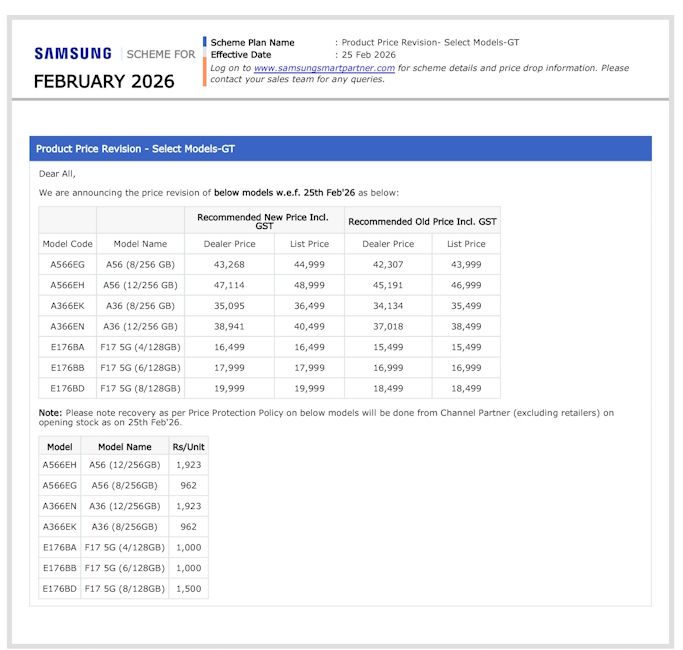Viewport: 683px width, 650px height.
Task: Select 'F17 5G (6/128GB)' in price table
Action: point(140,368)
